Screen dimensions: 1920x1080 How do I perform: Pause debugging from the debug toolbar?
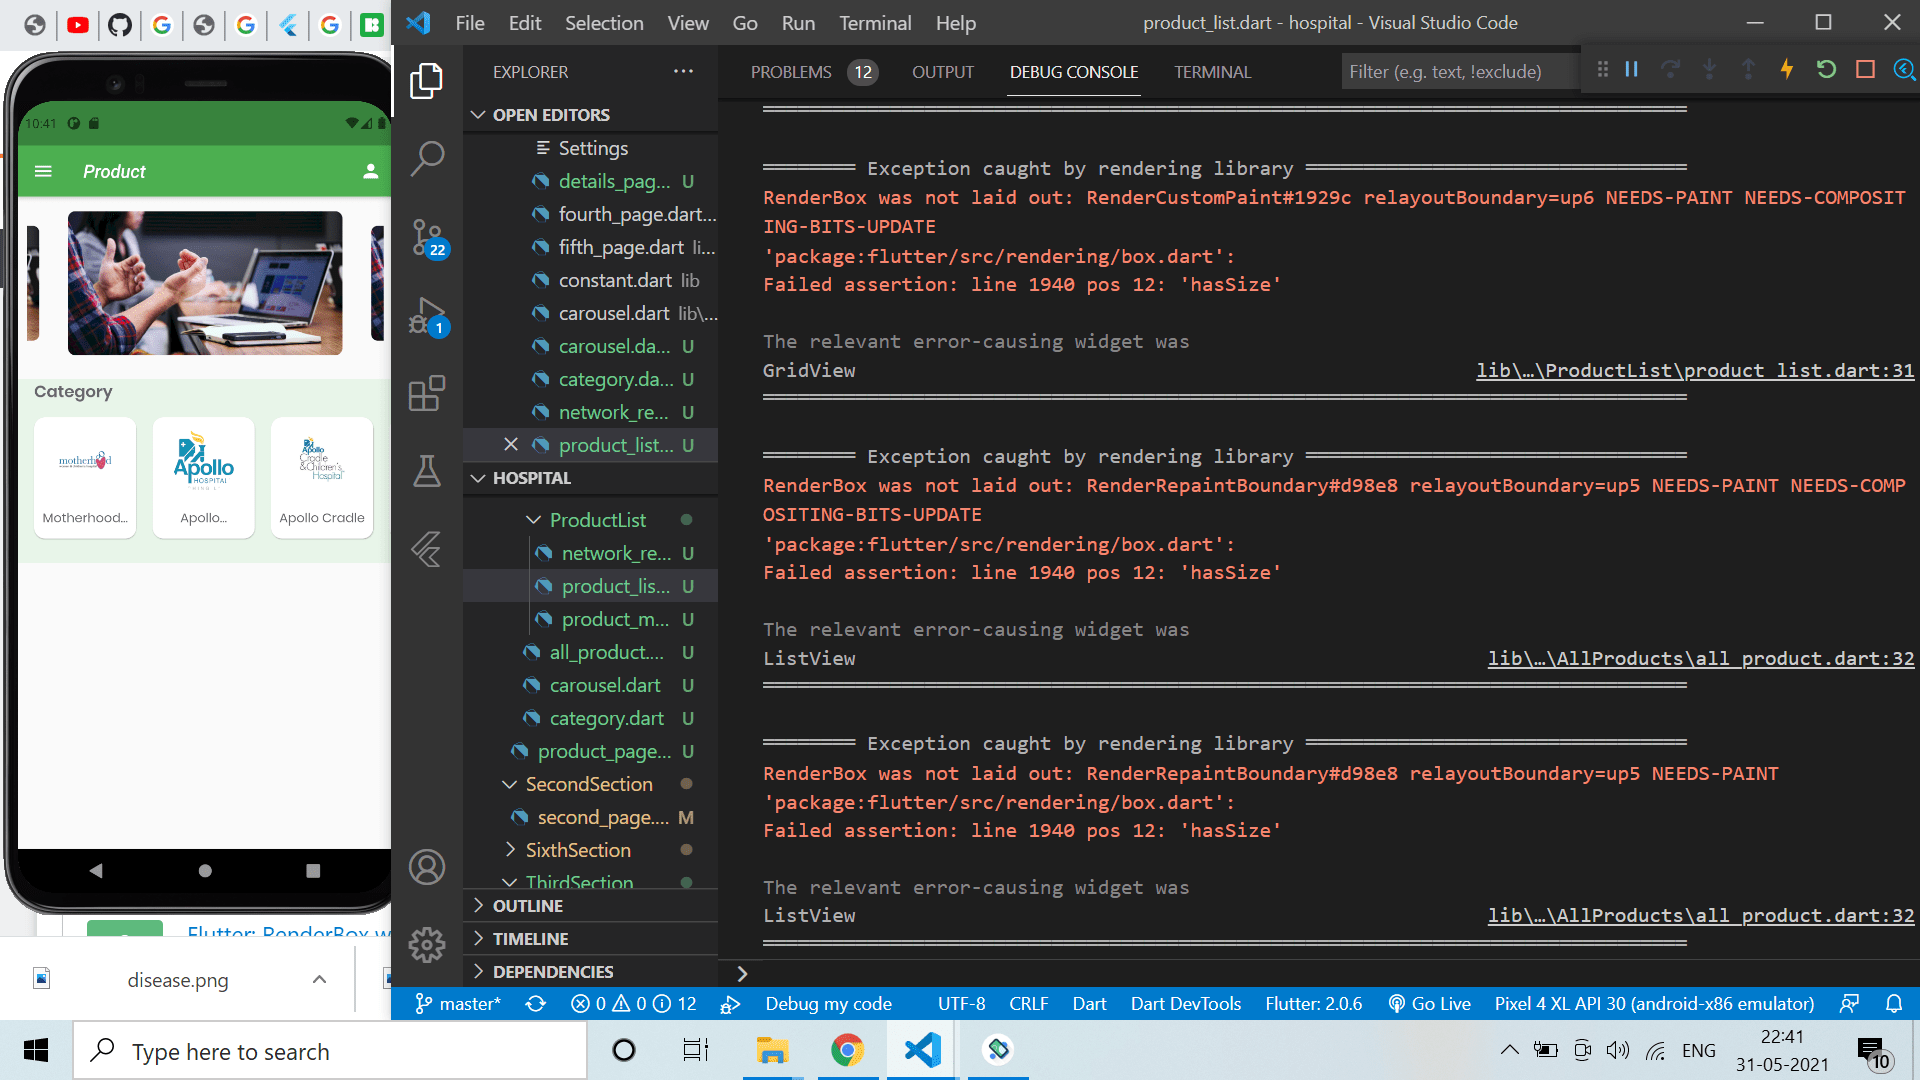tap(1632, 69)
